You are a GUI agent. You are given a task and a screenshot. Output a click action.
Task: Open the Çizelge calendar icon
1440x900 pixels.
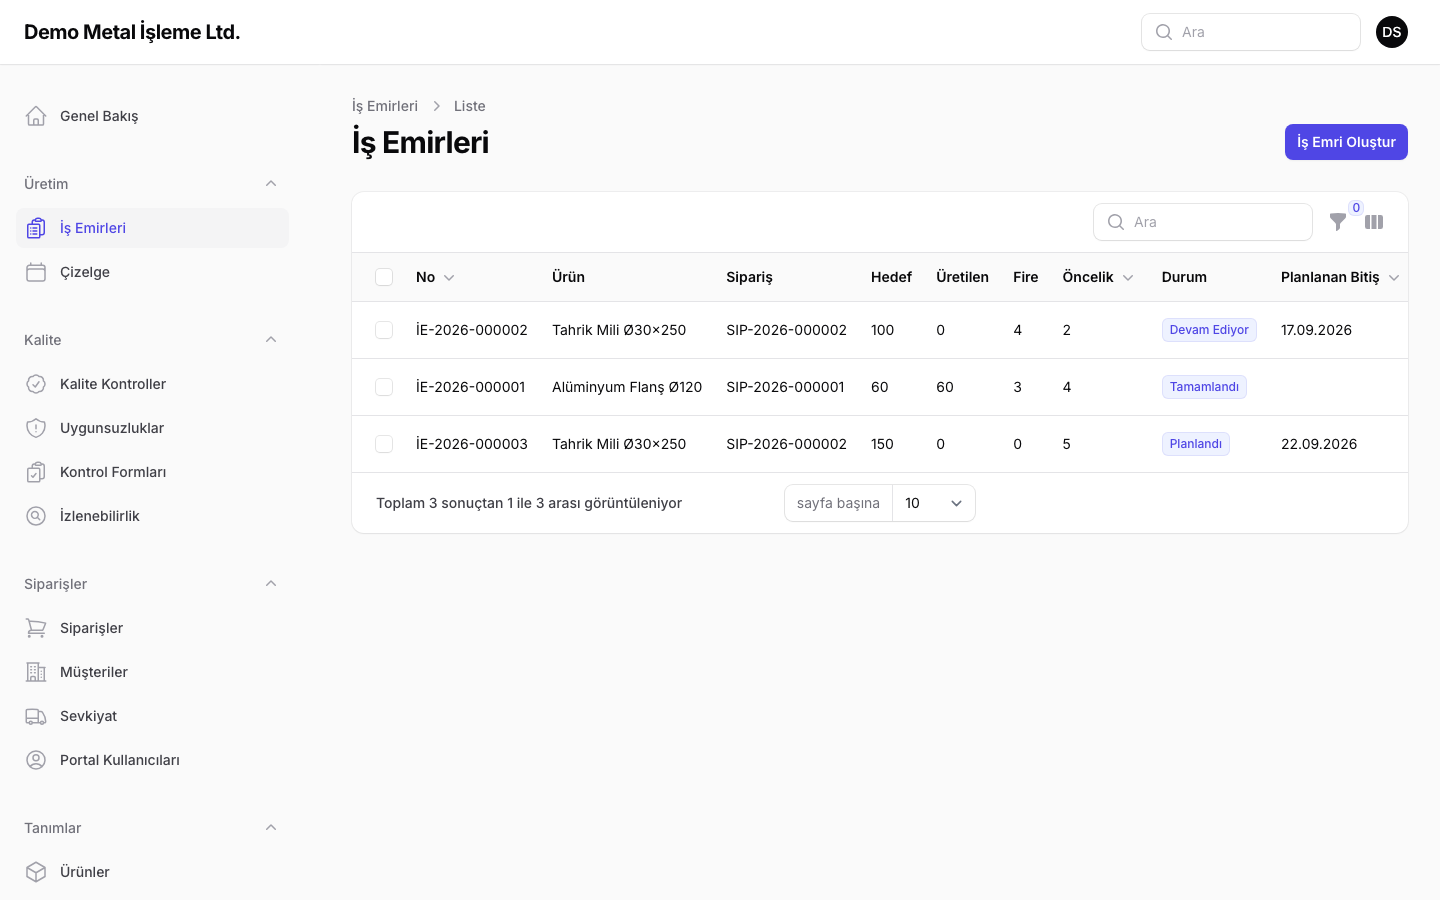point(36,272)
